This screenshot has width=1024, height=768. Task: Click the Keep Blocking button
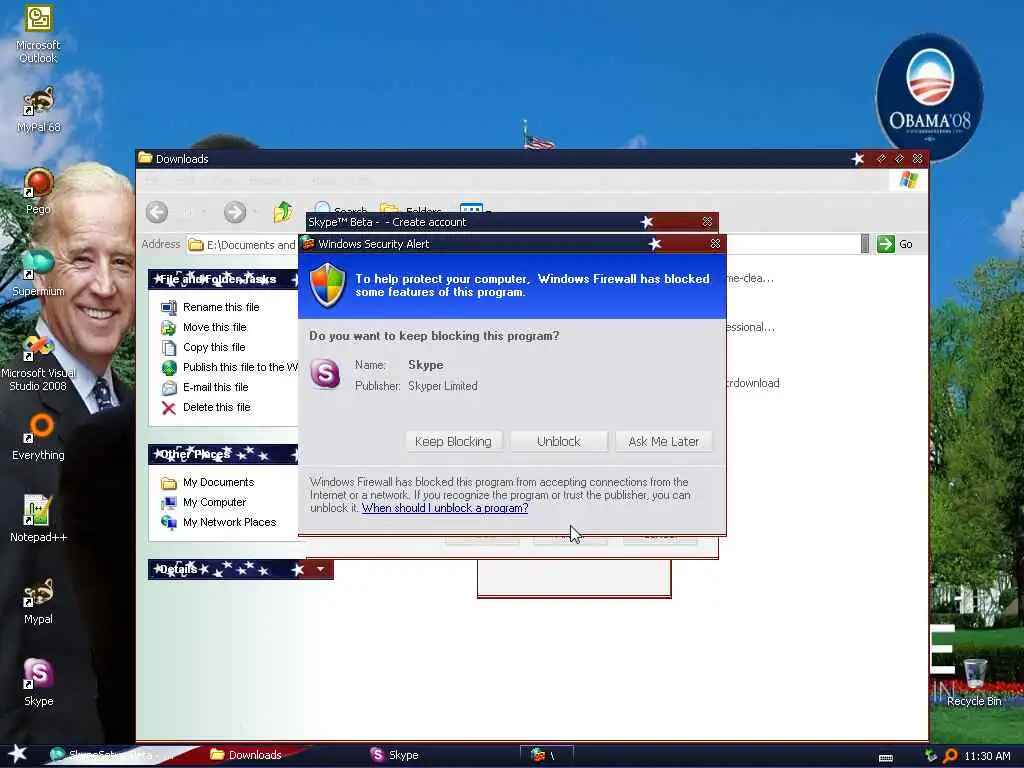(x=453, y=441)
